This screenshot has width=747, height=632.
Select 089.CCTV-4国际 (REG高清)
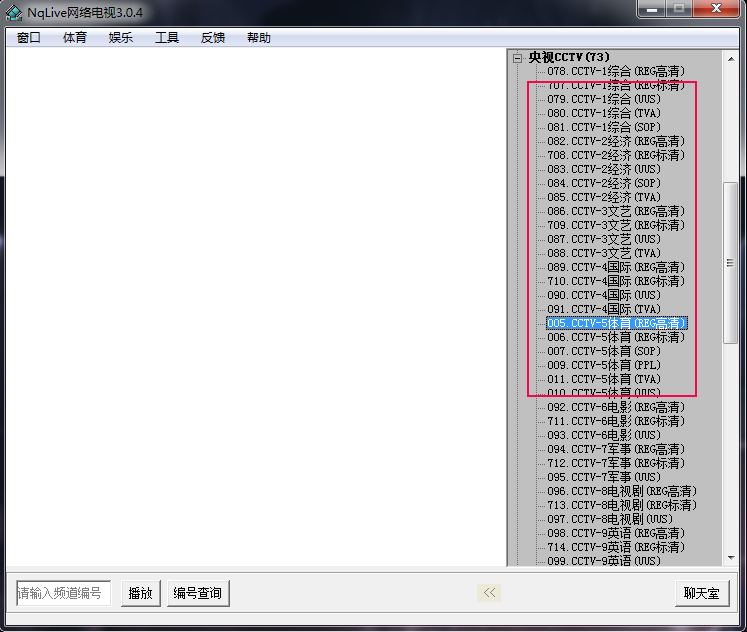[x=616, y=267]
